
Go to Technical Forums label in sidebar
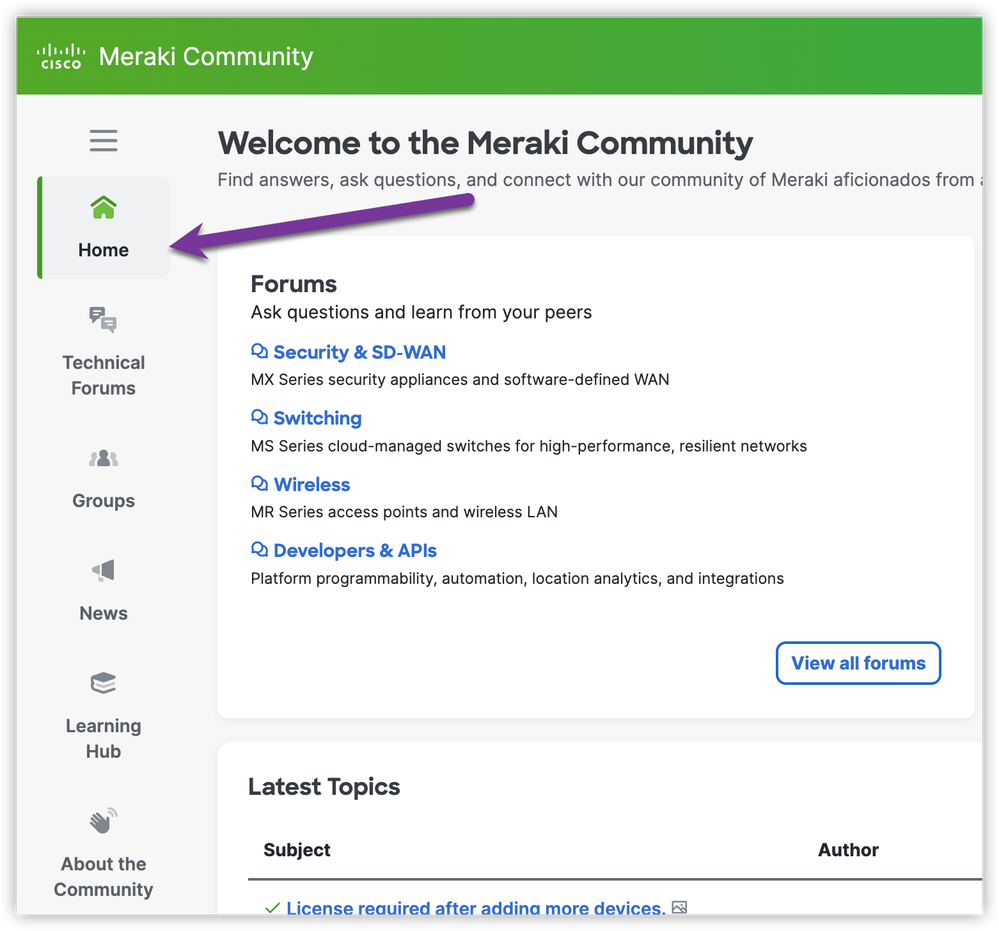[x=103, y=375]
